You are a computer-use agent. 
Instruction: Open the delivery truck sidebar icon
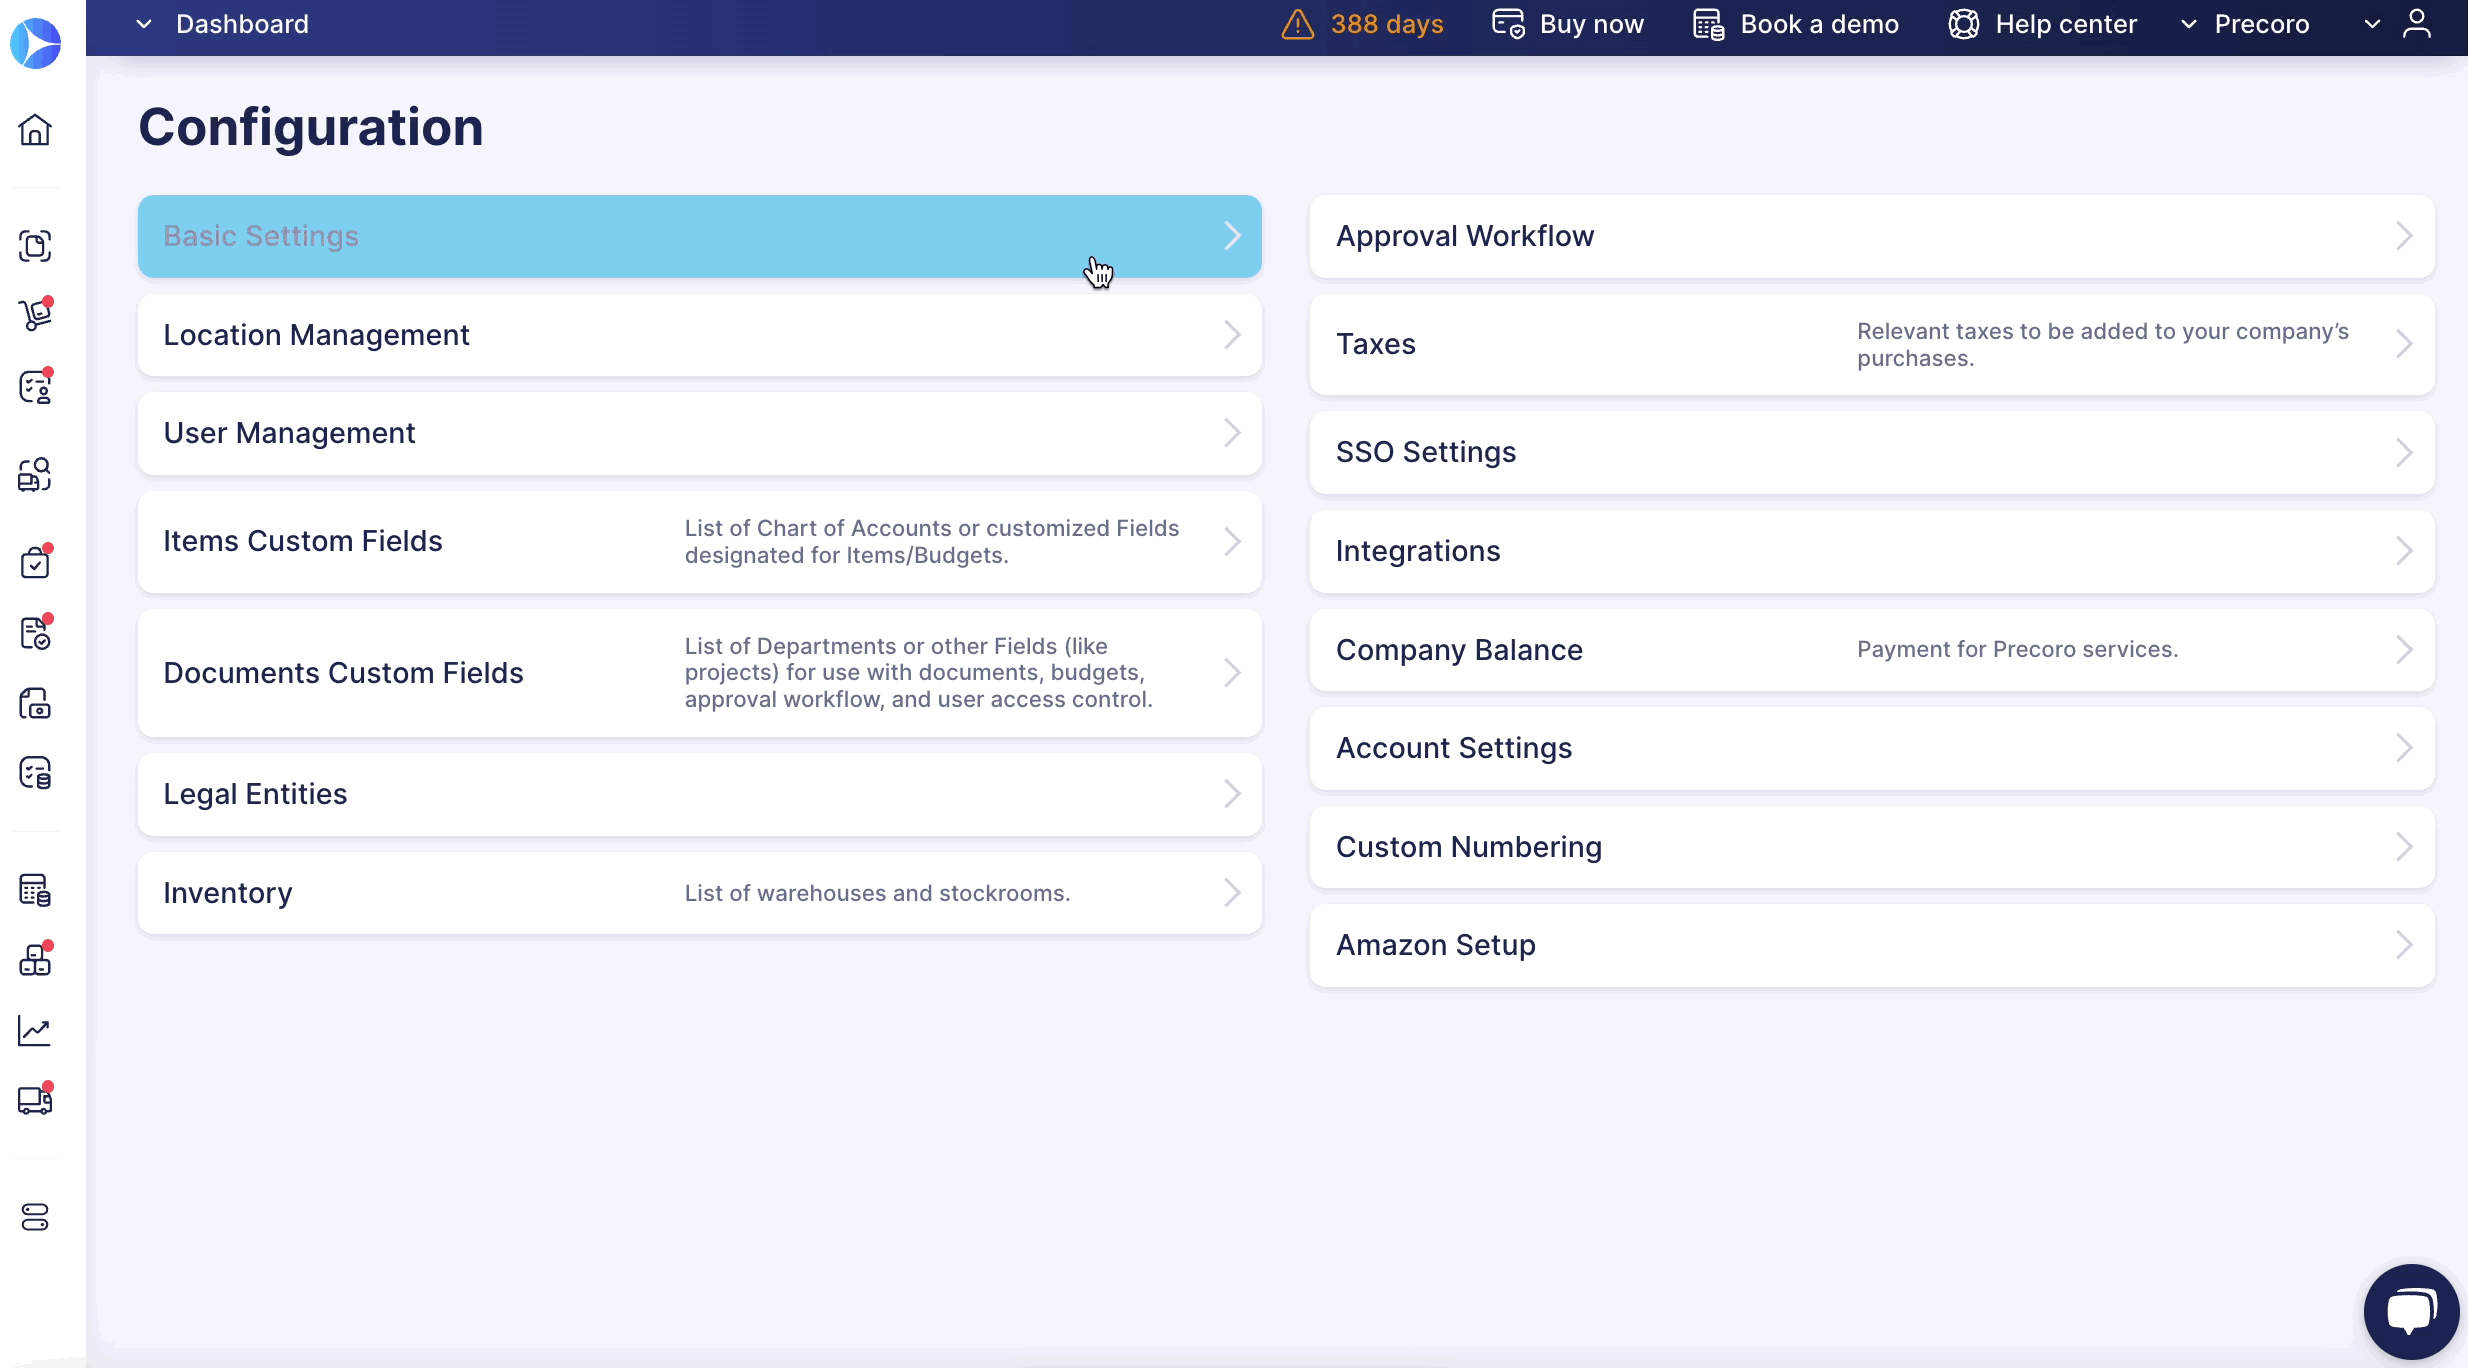click(35, 1100)
